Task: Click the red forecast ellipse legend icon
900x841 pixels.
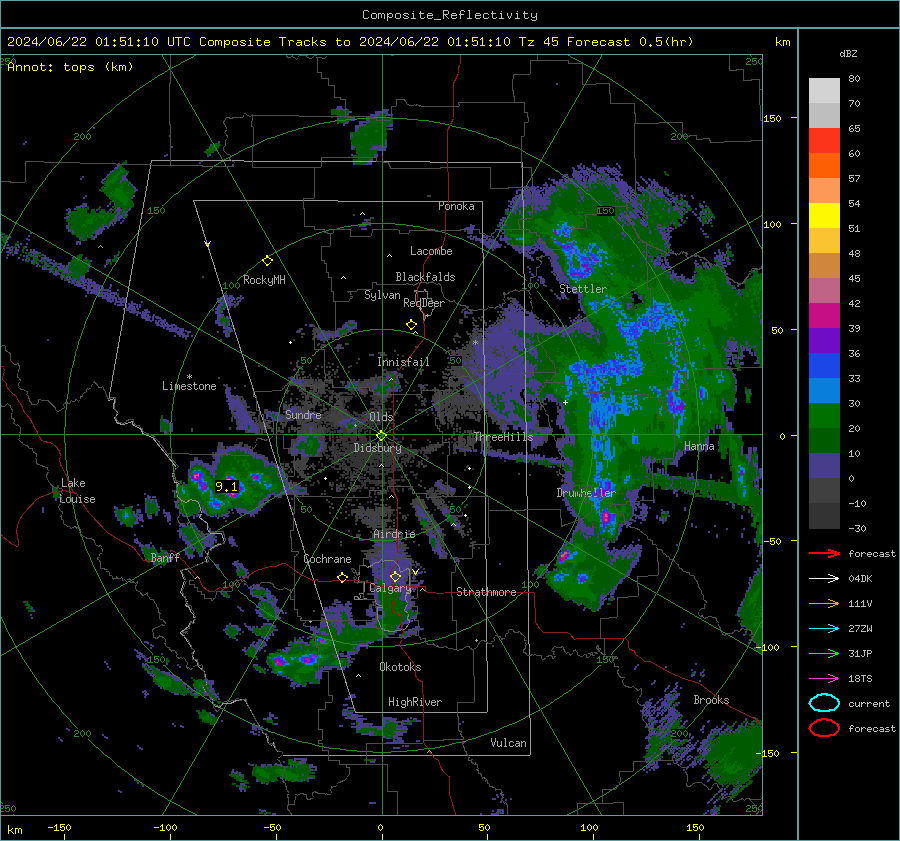Action: pyautogui.click(x=824, y=728)
